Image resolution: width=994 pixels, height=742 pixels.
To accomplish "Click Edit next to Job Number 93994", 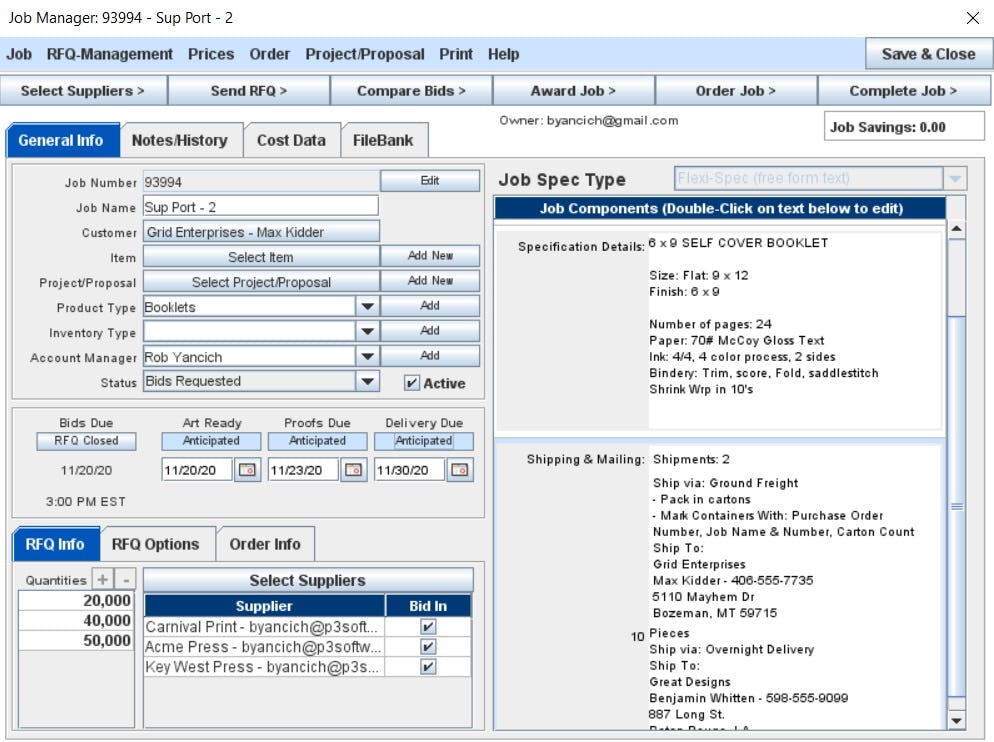I will (x=430, y=179).
